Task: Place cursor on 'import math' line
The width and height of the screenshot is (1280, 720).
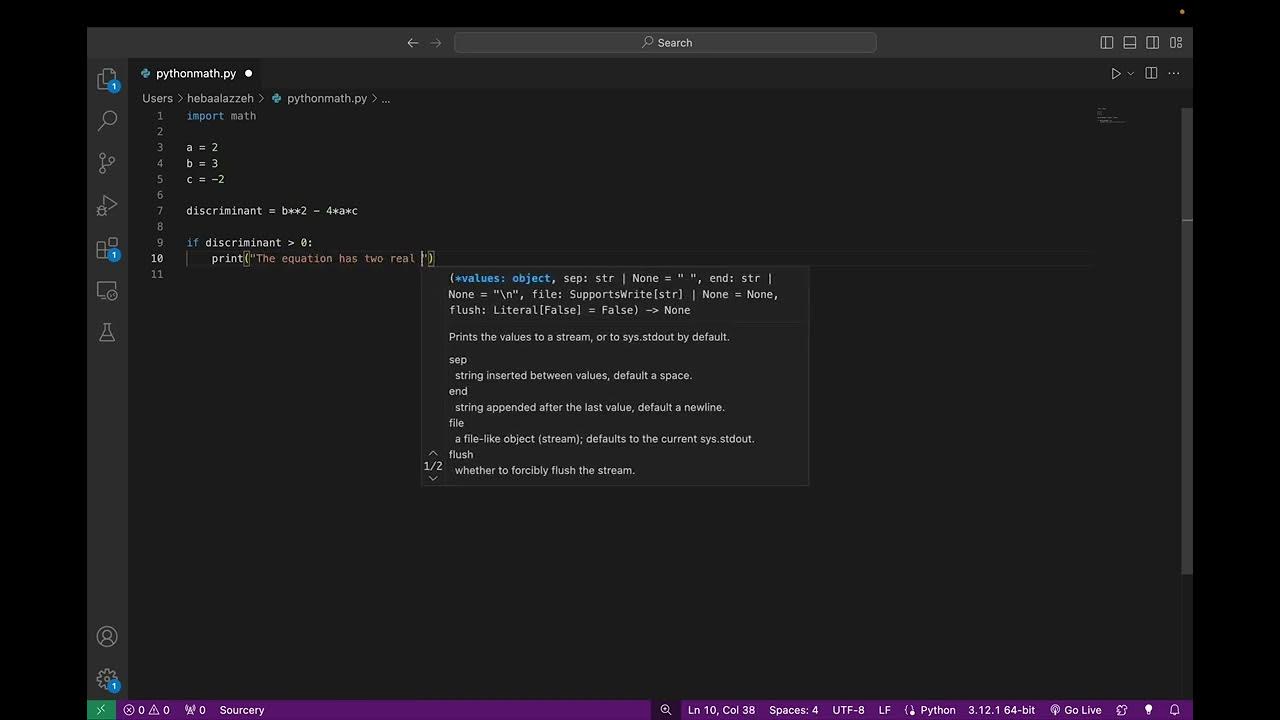Action: coord(221,116)
